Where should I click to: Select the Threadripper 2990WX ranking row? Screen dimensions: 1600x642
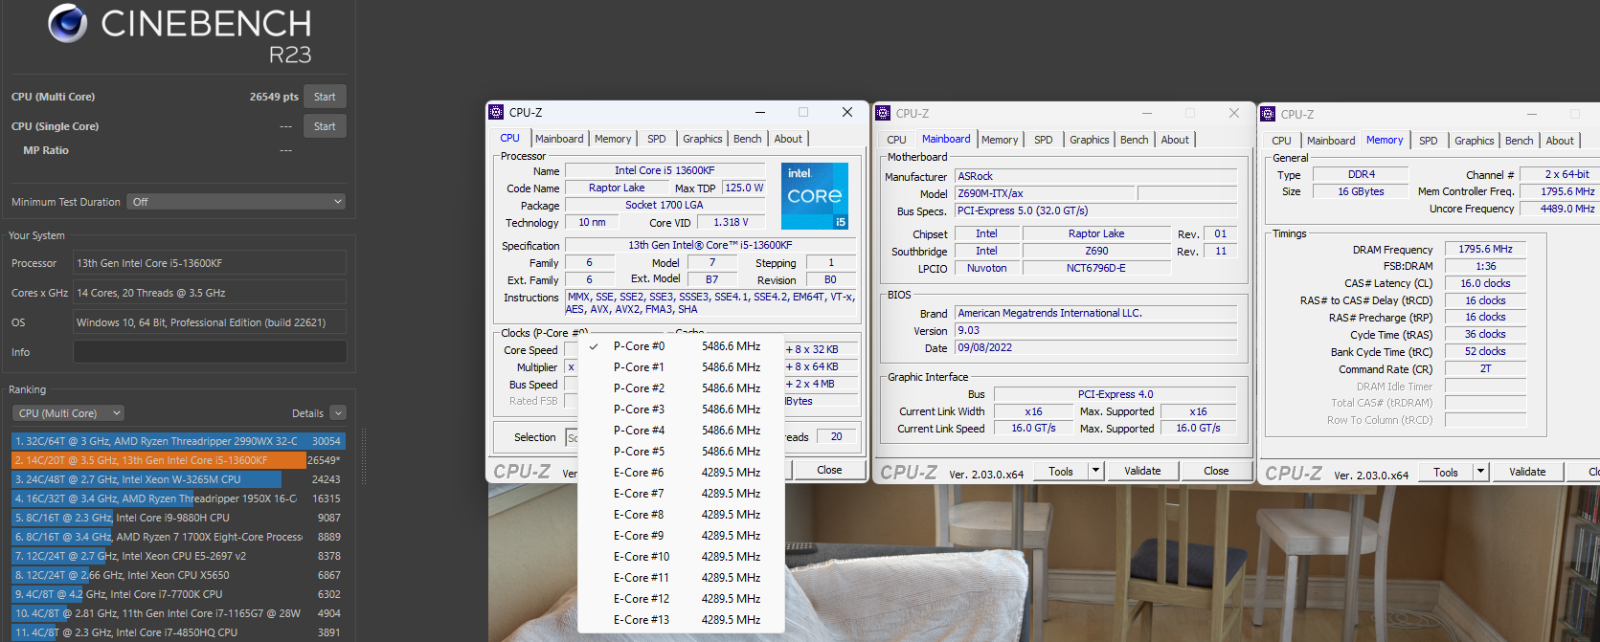click(x=177, y=441)
